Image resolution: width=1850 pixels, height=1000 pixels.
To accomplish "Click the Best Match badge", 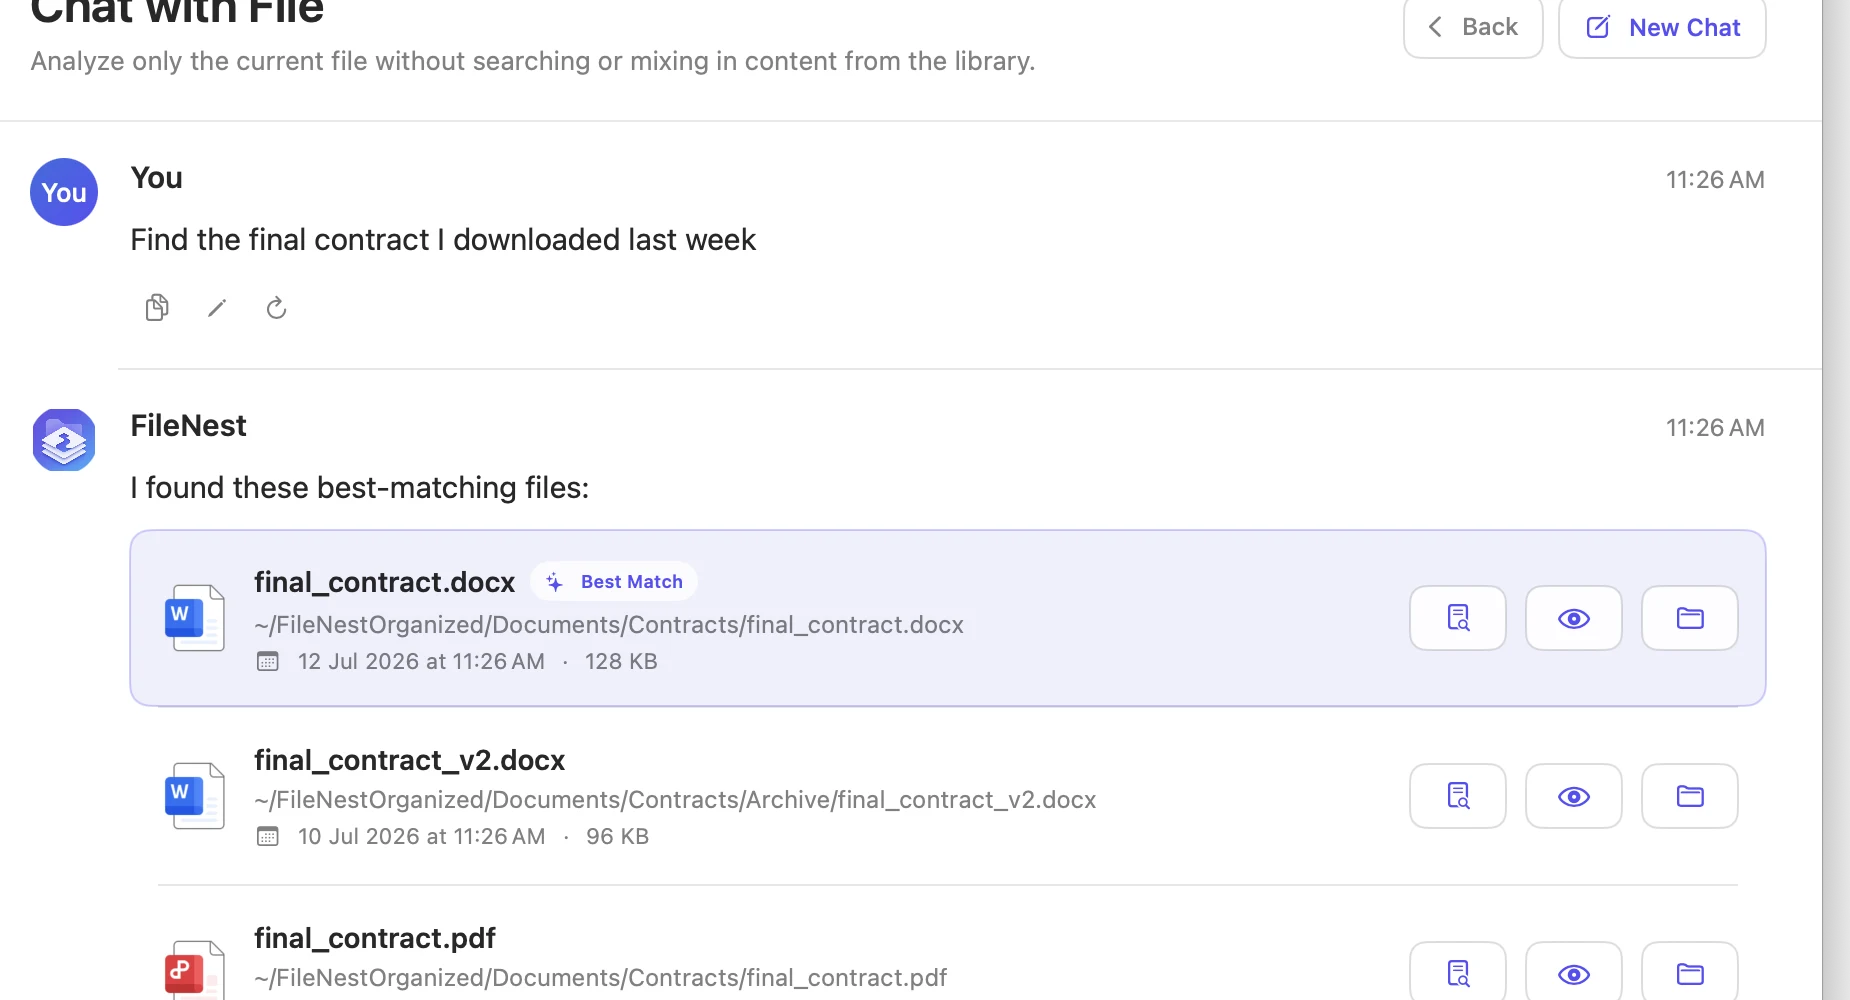I will coord(614,581).
